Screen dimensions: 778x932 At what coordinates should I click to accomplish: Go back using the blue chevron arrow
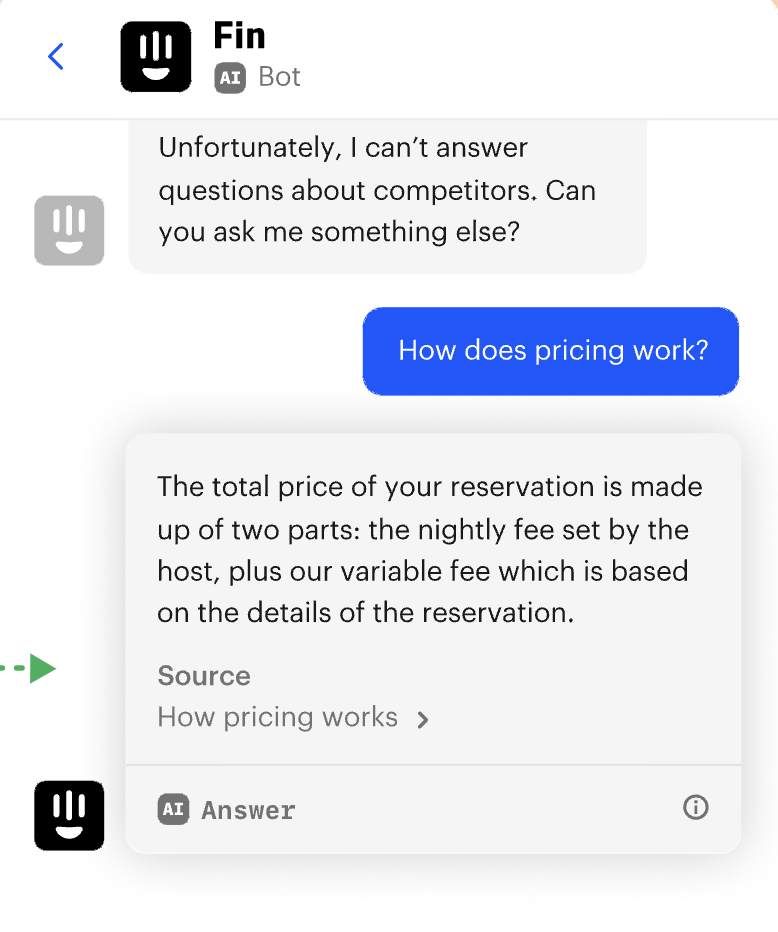[56, 57]
